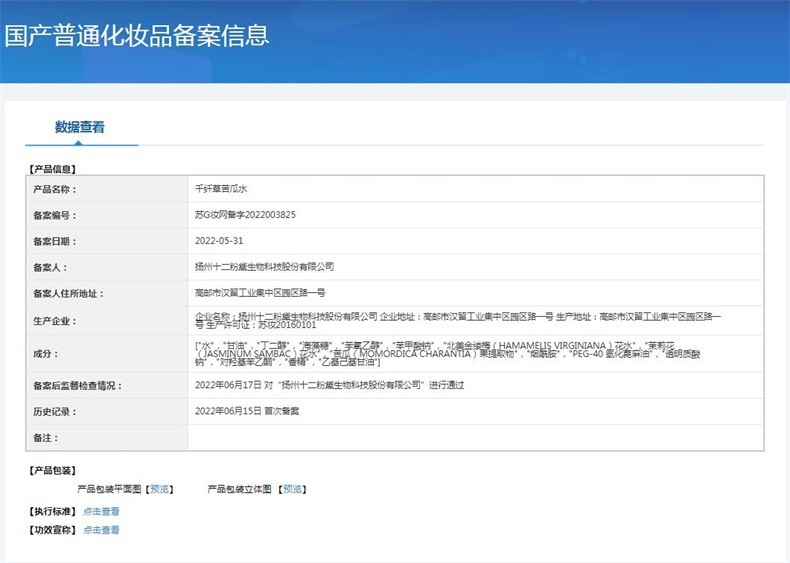
Task: Click the 【执行标准】 label
Action: (52, 512)
